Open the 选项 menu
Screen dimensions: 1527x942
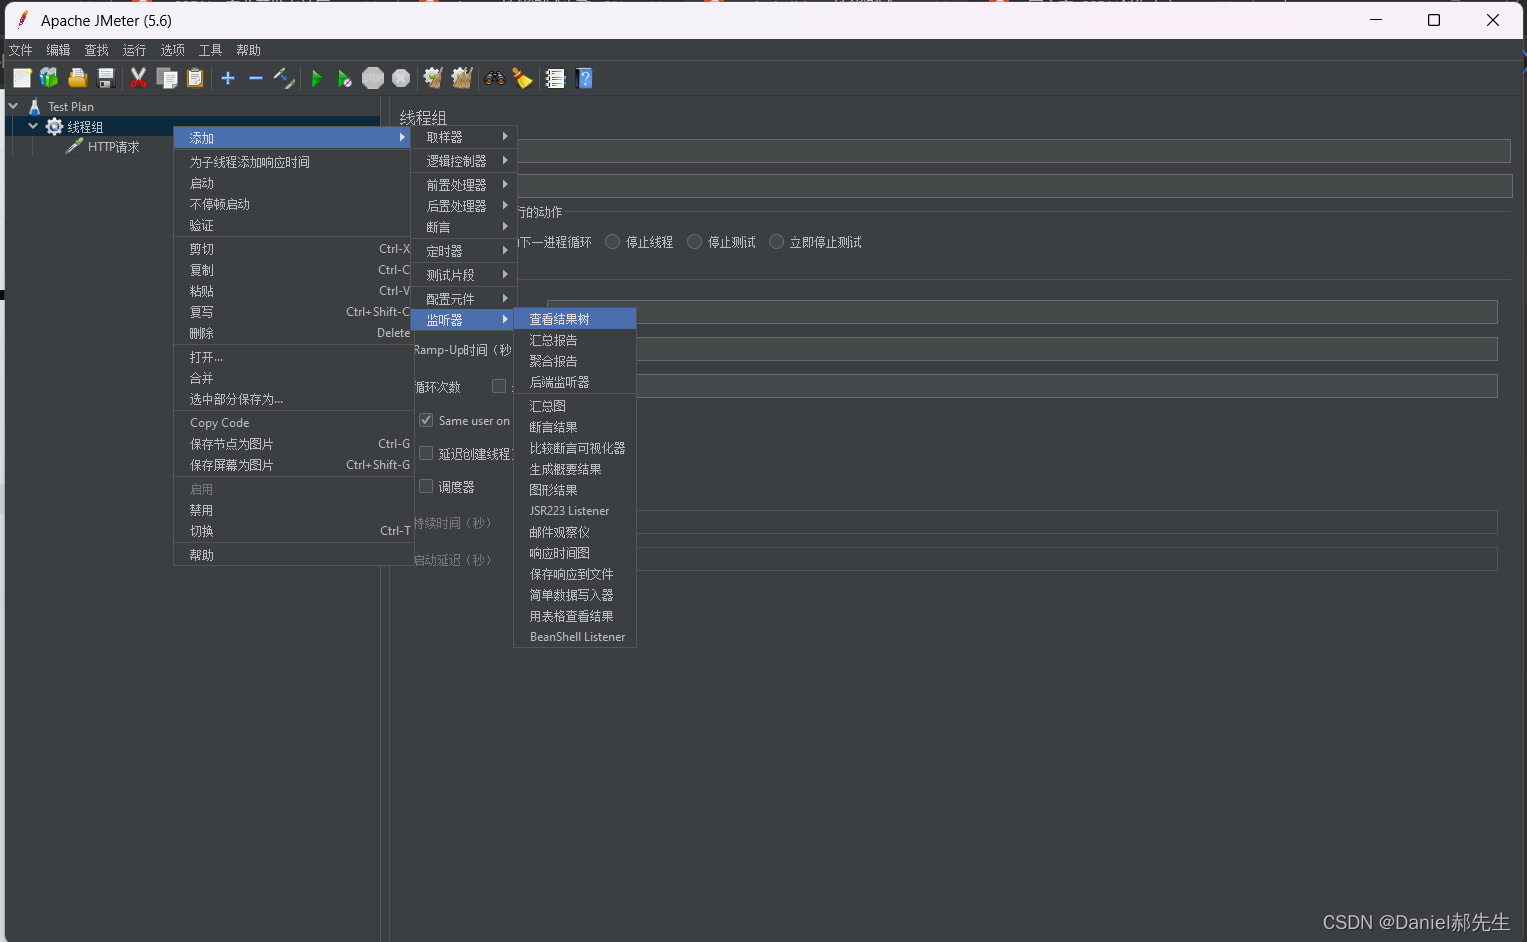point(172,50)
